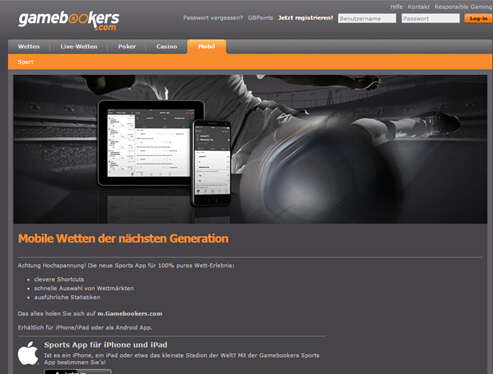
Task: Click the tablet and phone banner image
Action: point(250,149)
